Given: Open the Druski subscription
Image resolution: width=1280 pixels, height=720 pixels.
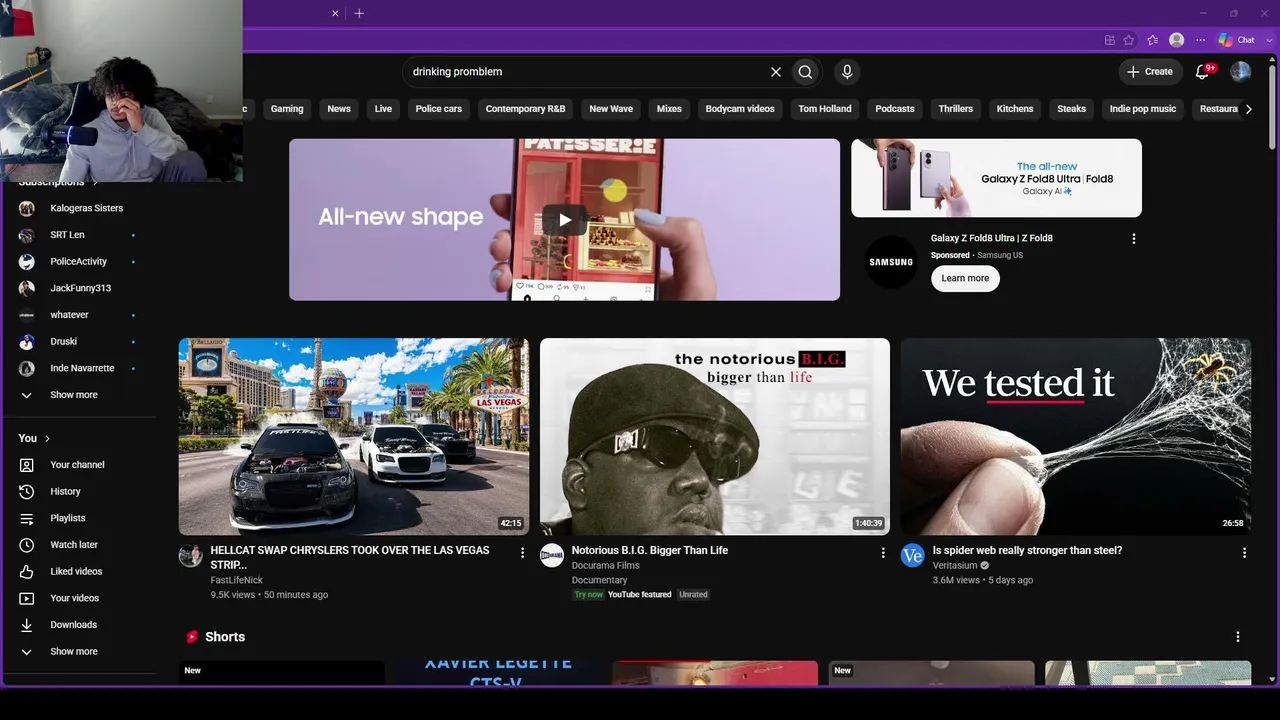Looking at the screenshot, I should [x=78, y=342].
